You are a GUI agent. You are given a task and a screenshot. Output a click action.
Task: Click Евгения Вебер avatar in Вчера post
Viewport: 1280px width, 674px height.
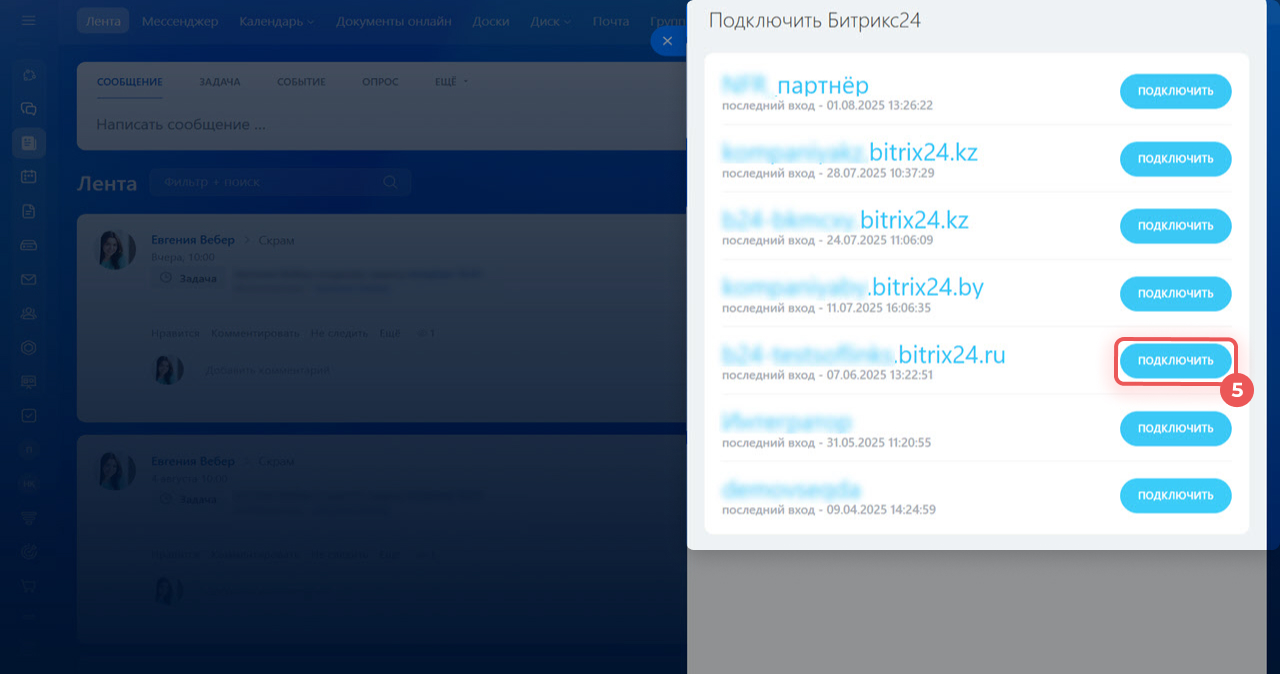tap(116, 249)
